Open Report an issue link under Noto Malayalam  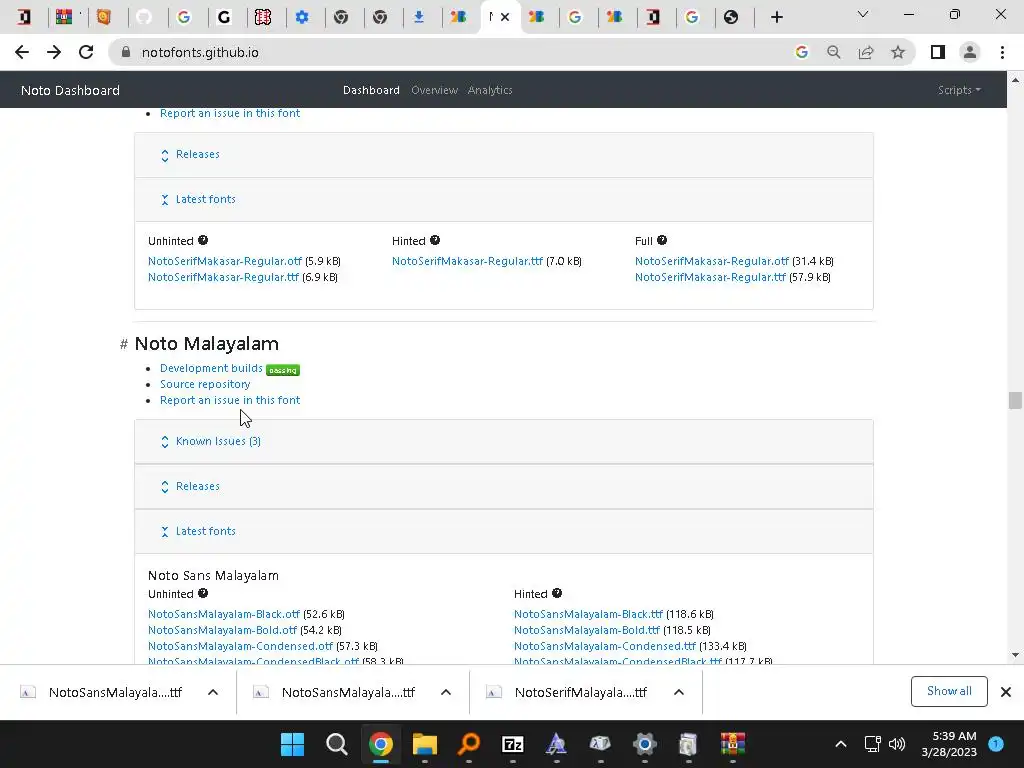tap(230, 400)
